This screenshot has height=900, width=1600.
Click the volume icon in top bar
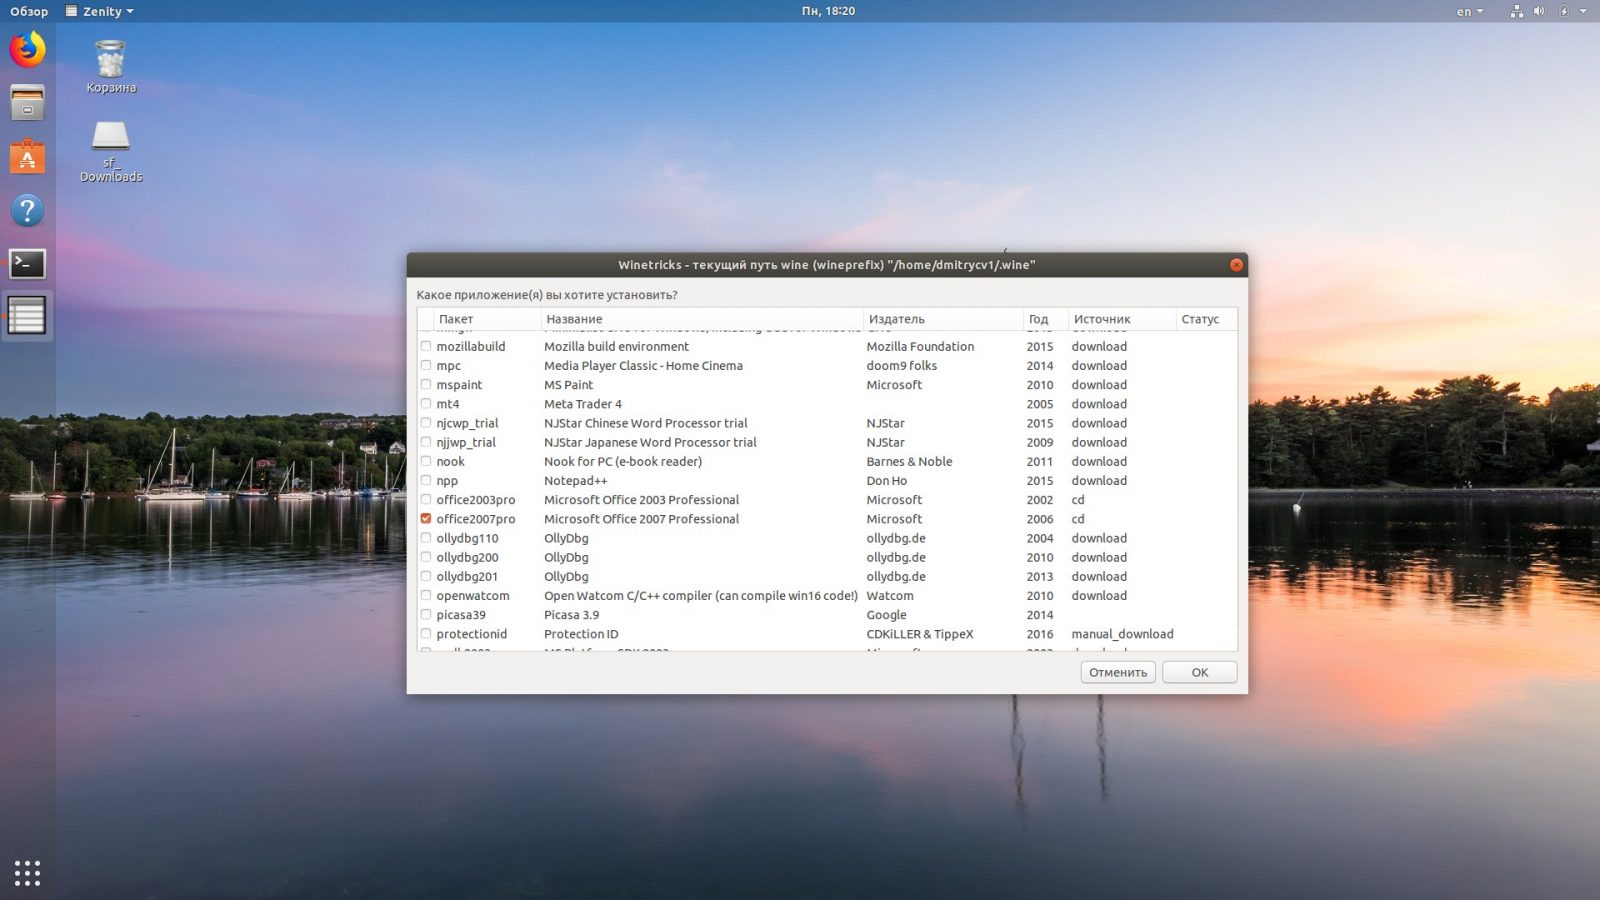click(x=1539, y=11)
